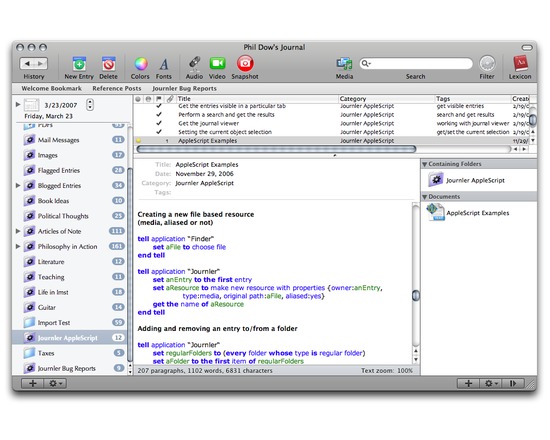Step the date with the stepper

click(90, 105)
